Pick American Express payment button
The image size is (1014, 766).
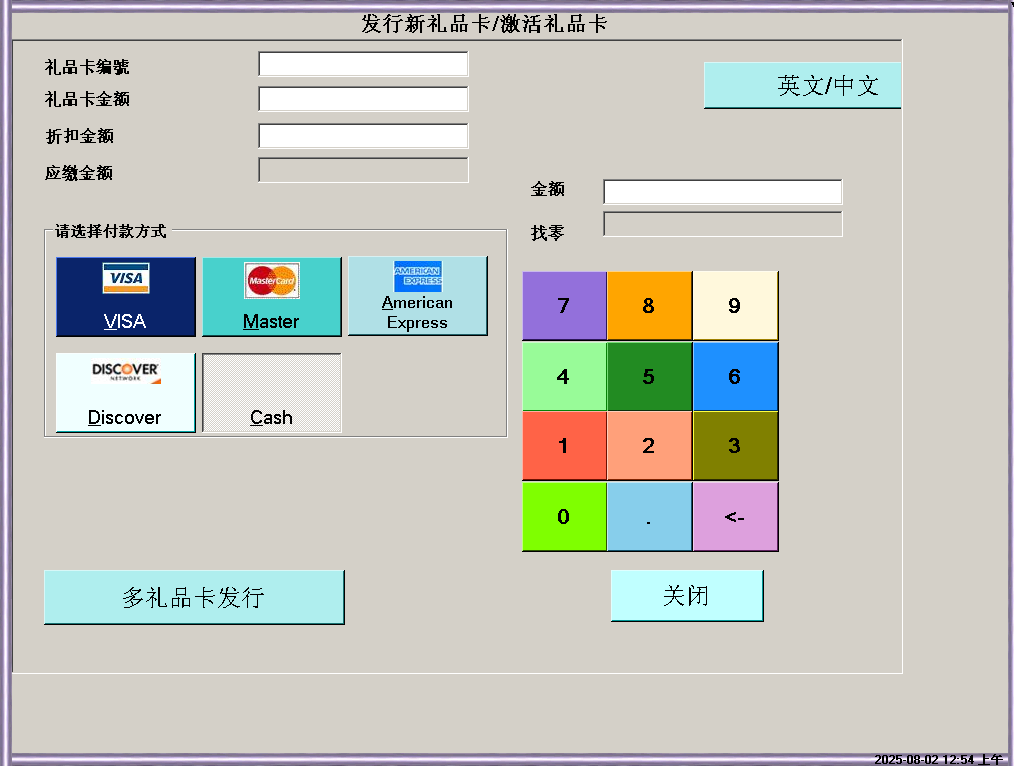[x=417, y=296]
